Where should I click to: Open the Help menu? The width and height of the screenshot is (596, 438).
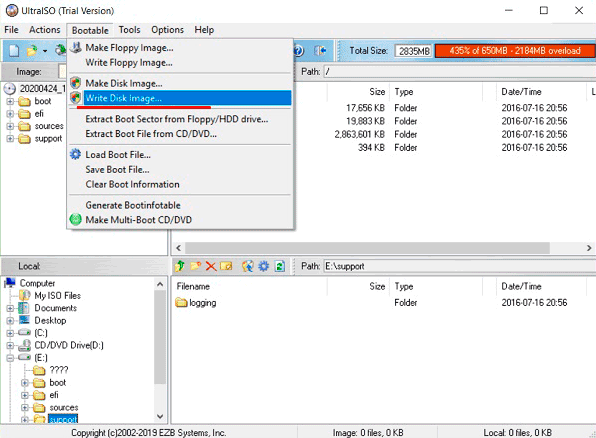[x=204, y=30]
